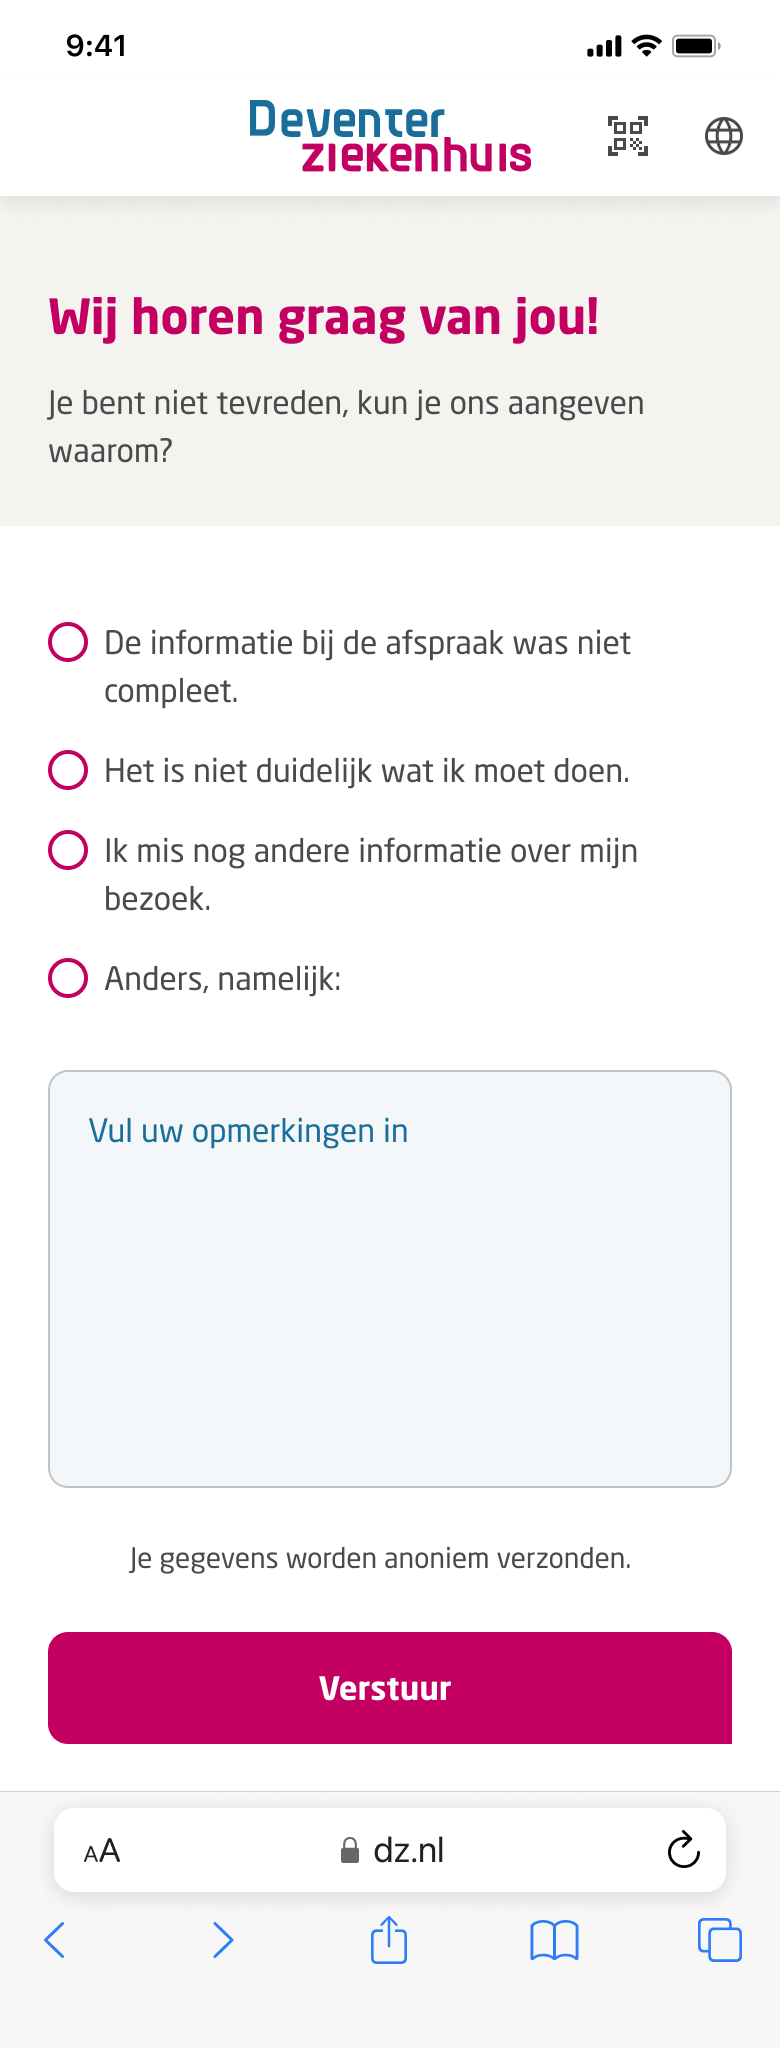Select the 'Anders, namelijk:' radio button
The width and height of the screenshot is (780, 2048).
68,978
